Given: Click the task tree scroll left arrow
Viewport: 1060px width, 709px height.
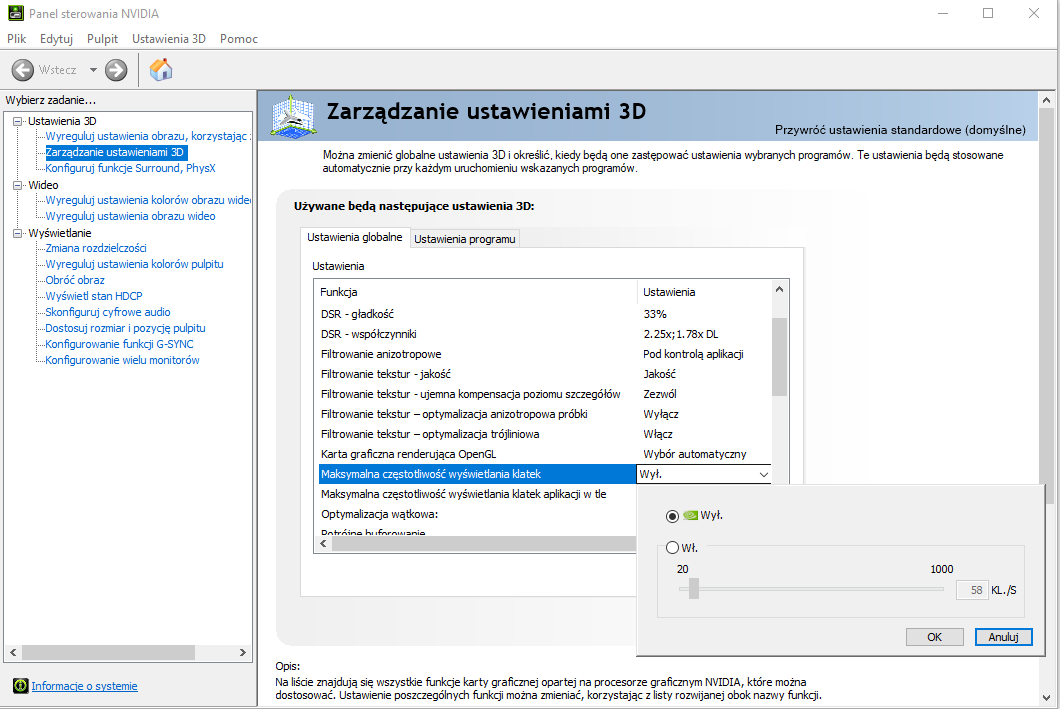Looking at the screenshot, I should 13,652.
